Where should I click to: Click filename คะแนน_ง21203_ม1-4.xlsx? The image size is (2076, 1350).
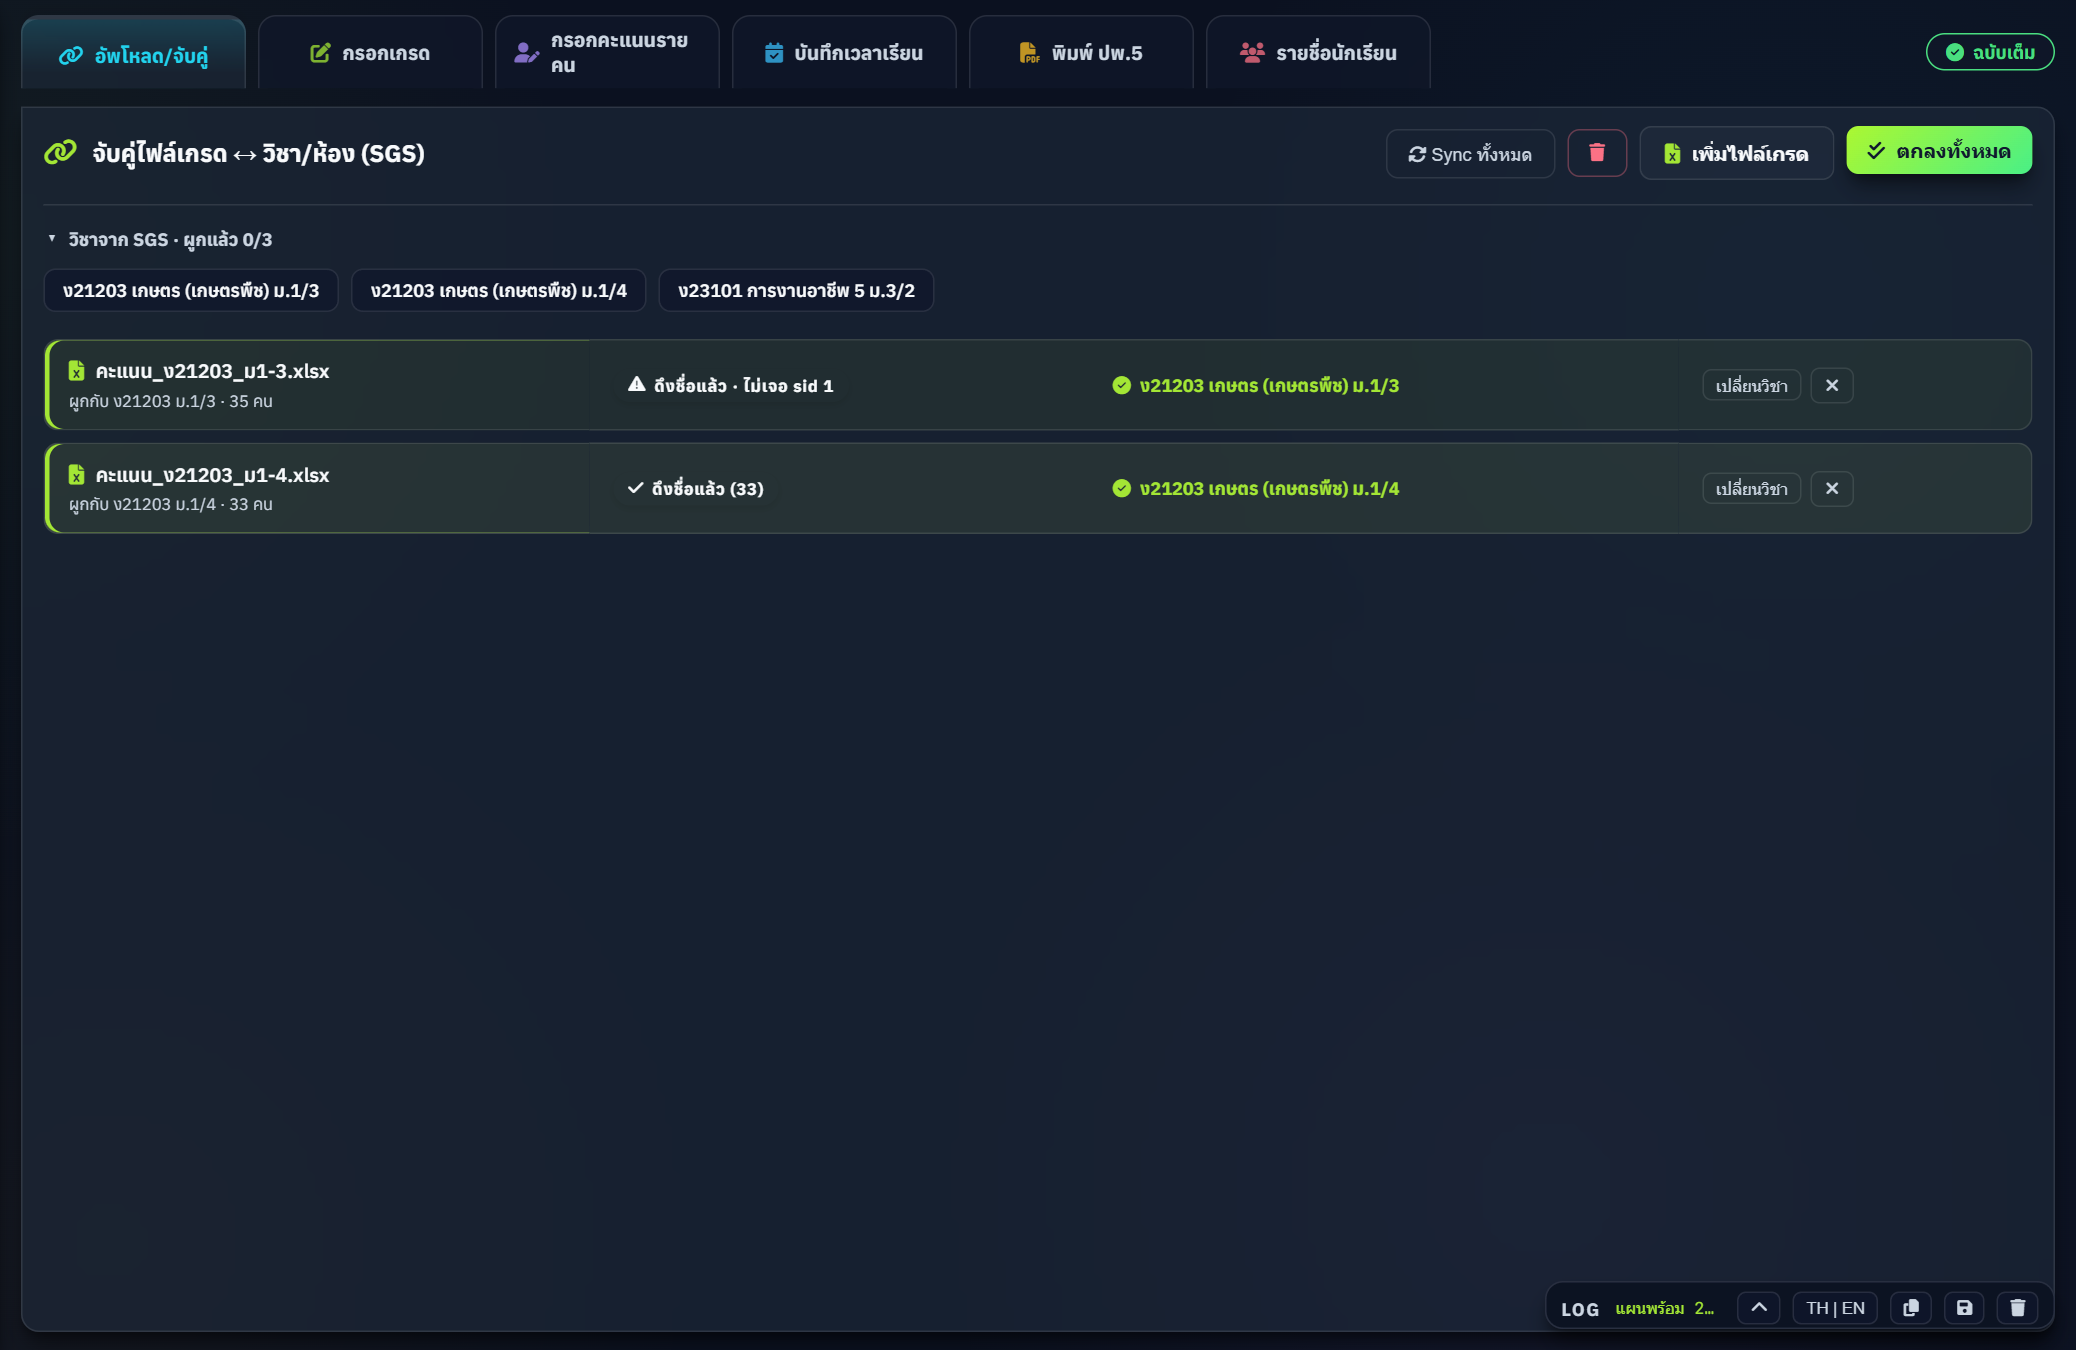point(212,475)
